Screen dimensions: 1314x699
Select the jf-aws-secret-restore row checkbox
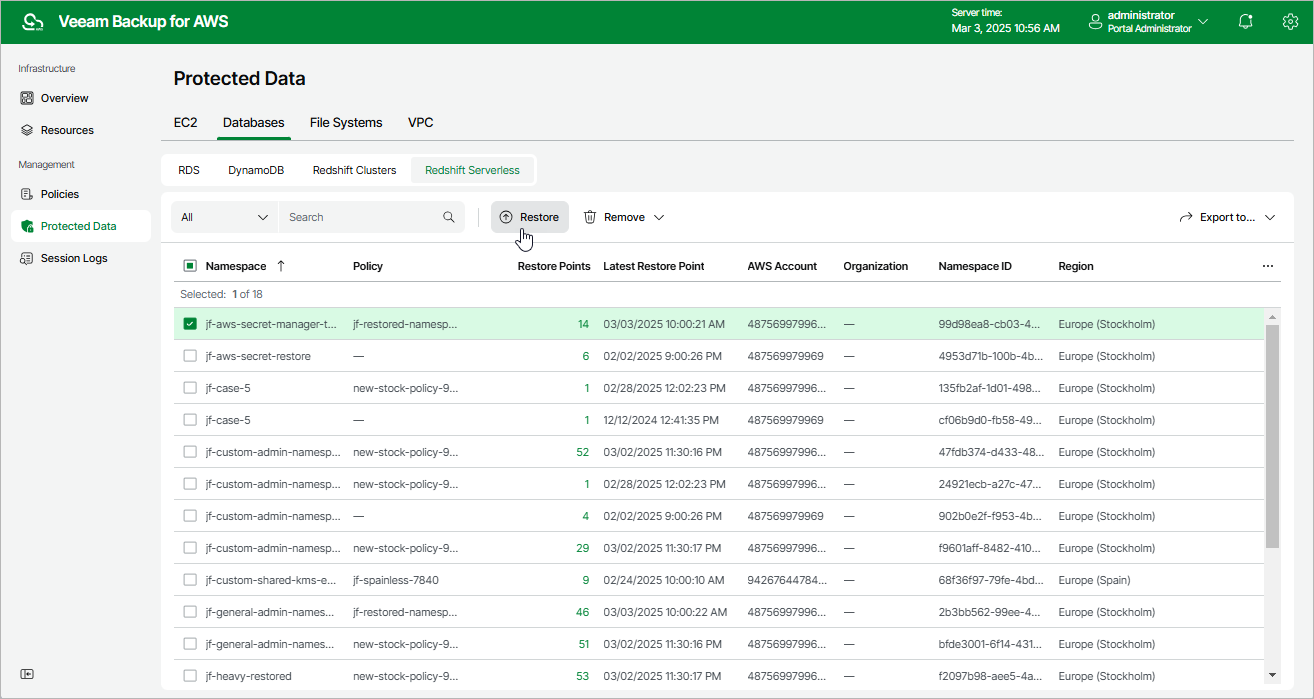coord(190,356)
